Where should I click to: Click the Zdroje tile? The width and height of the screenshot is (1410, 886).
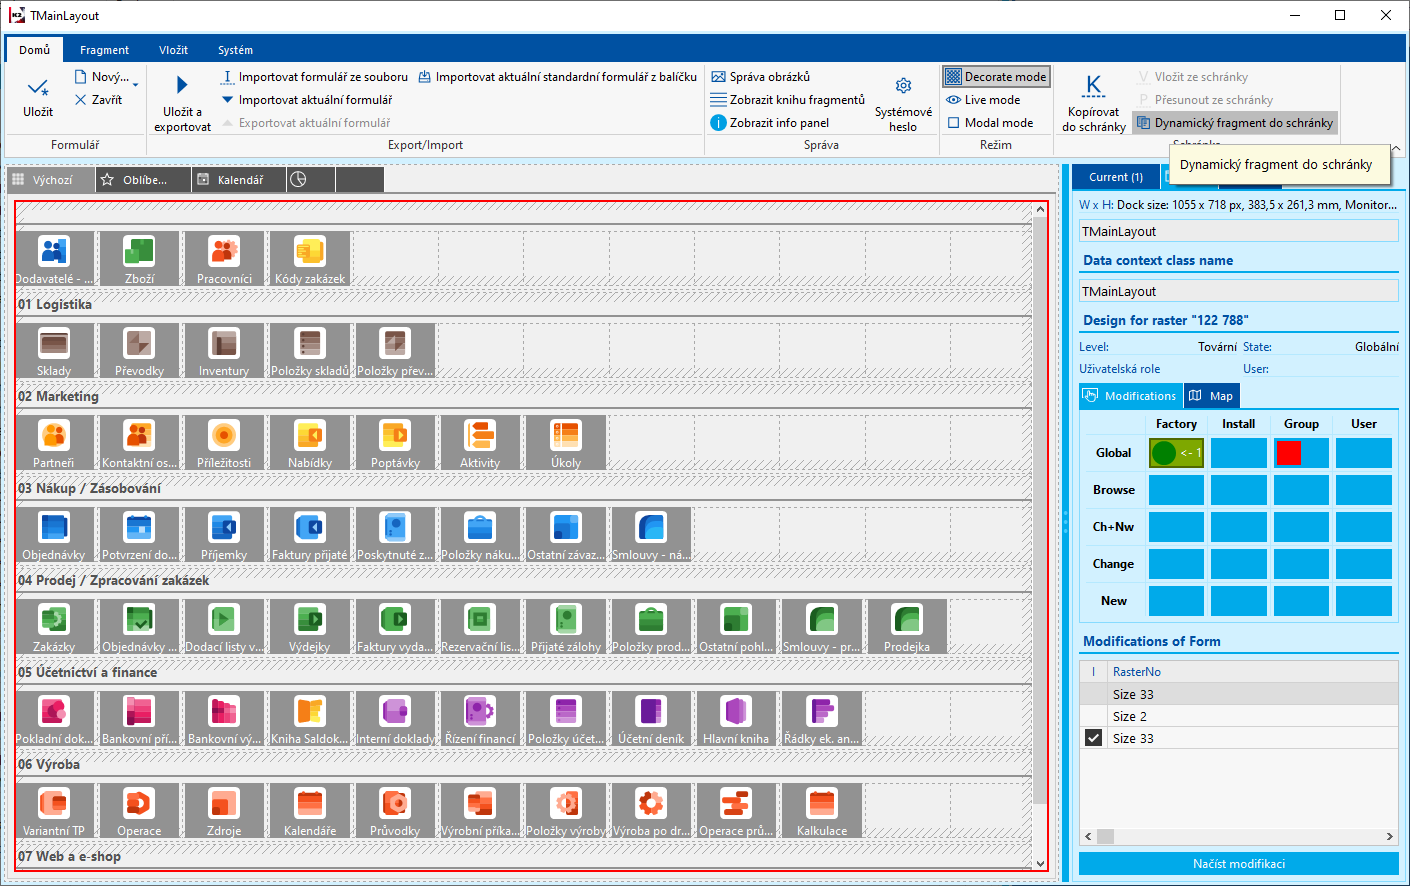click(224, 811)
